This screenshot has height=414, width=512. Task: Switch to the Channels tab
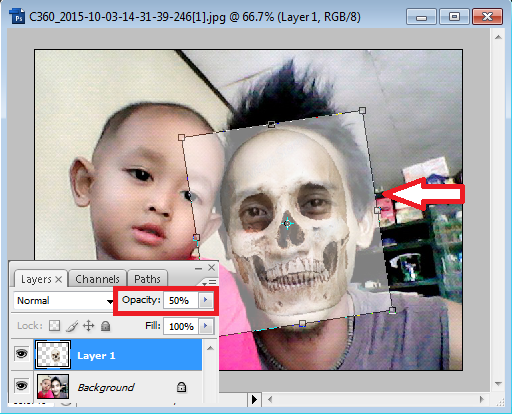[97, 279]
